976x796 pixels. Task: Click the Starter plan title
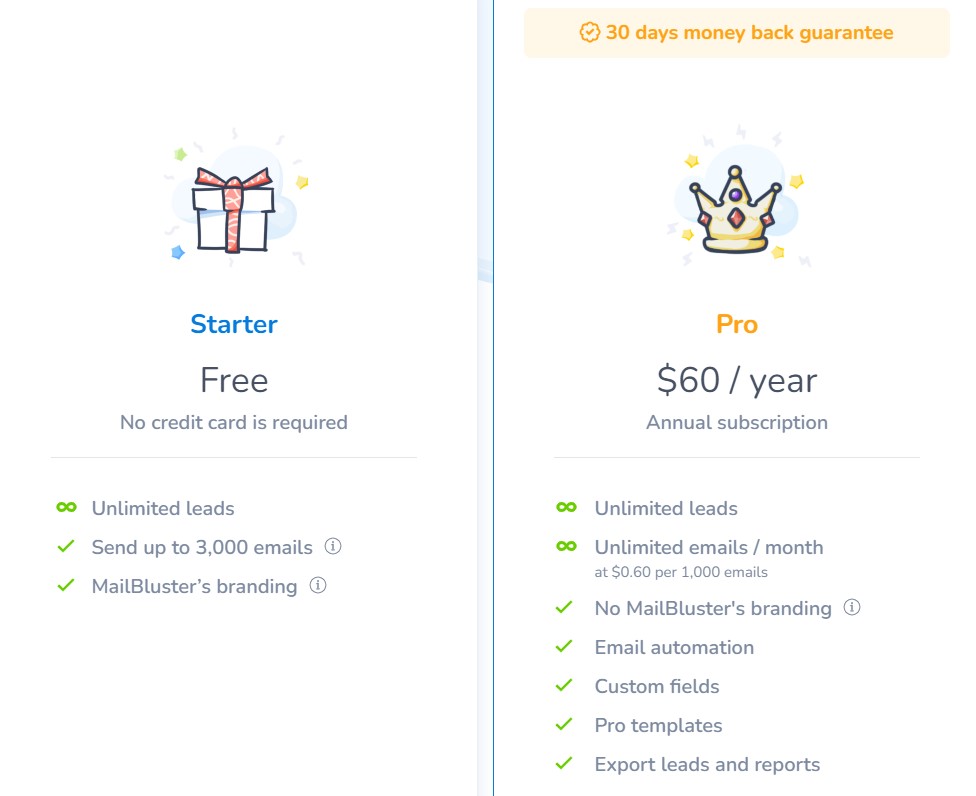coord(234,324)
